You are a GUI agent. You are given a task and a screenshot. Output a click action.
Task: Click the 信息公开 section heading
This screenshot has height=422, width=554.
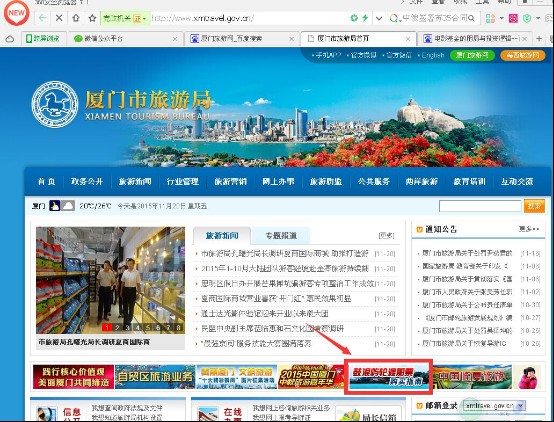(x=72, y=416)
